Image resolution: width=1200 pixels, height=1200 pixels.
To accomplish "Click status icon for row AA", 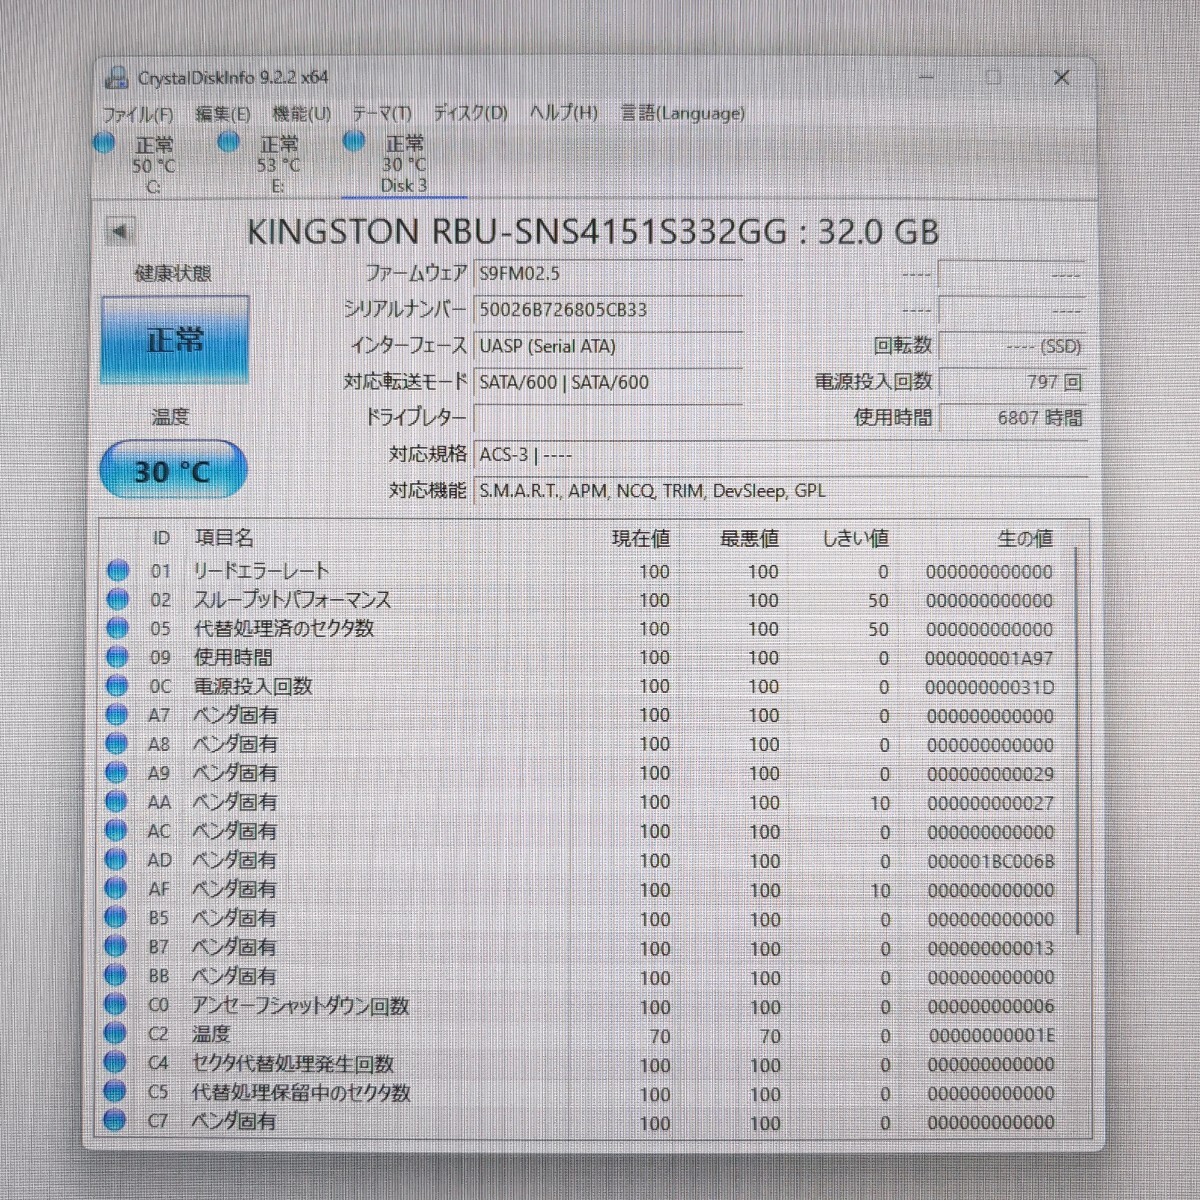I will pyautogui.click(x=117, y=802).
